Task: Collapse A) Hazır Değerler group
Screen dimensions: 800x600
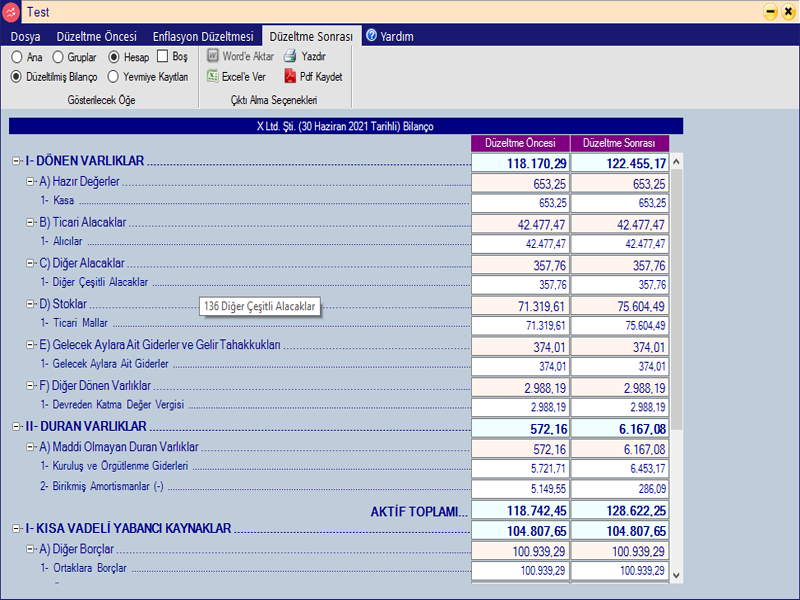Action: (30, 182)
